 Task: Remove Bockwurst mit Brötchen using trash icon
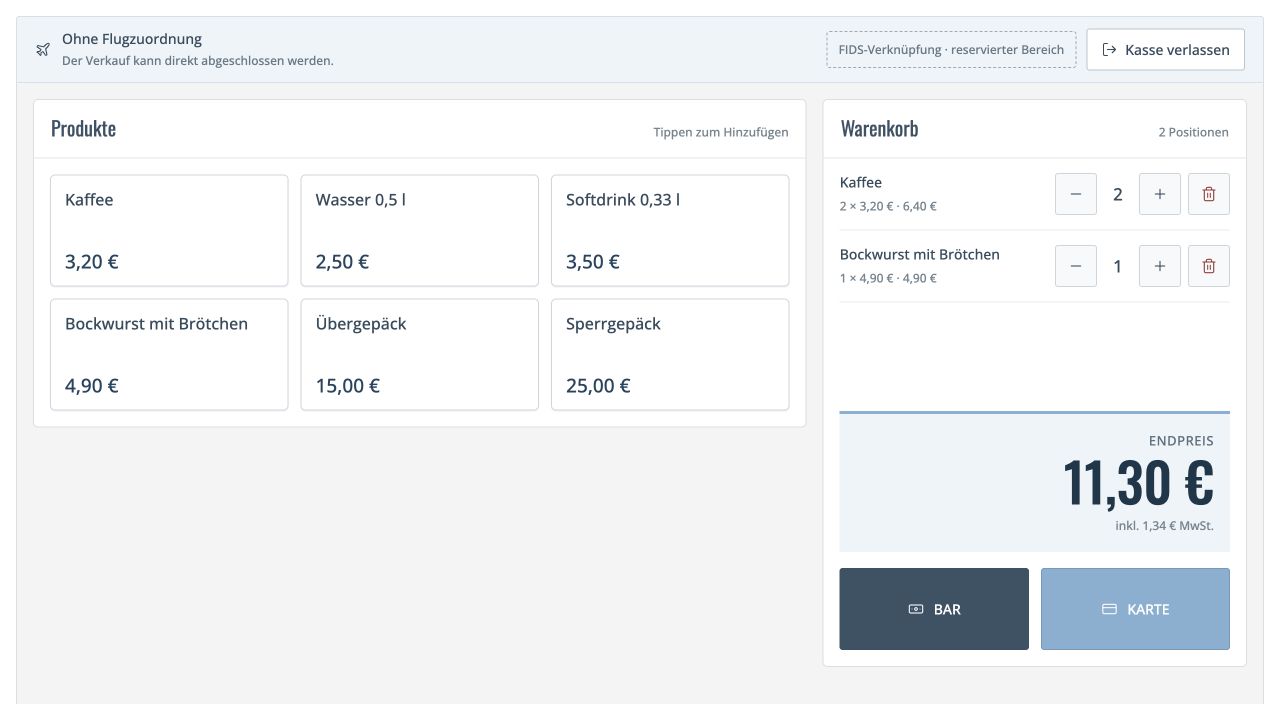tap(1209, 266)
